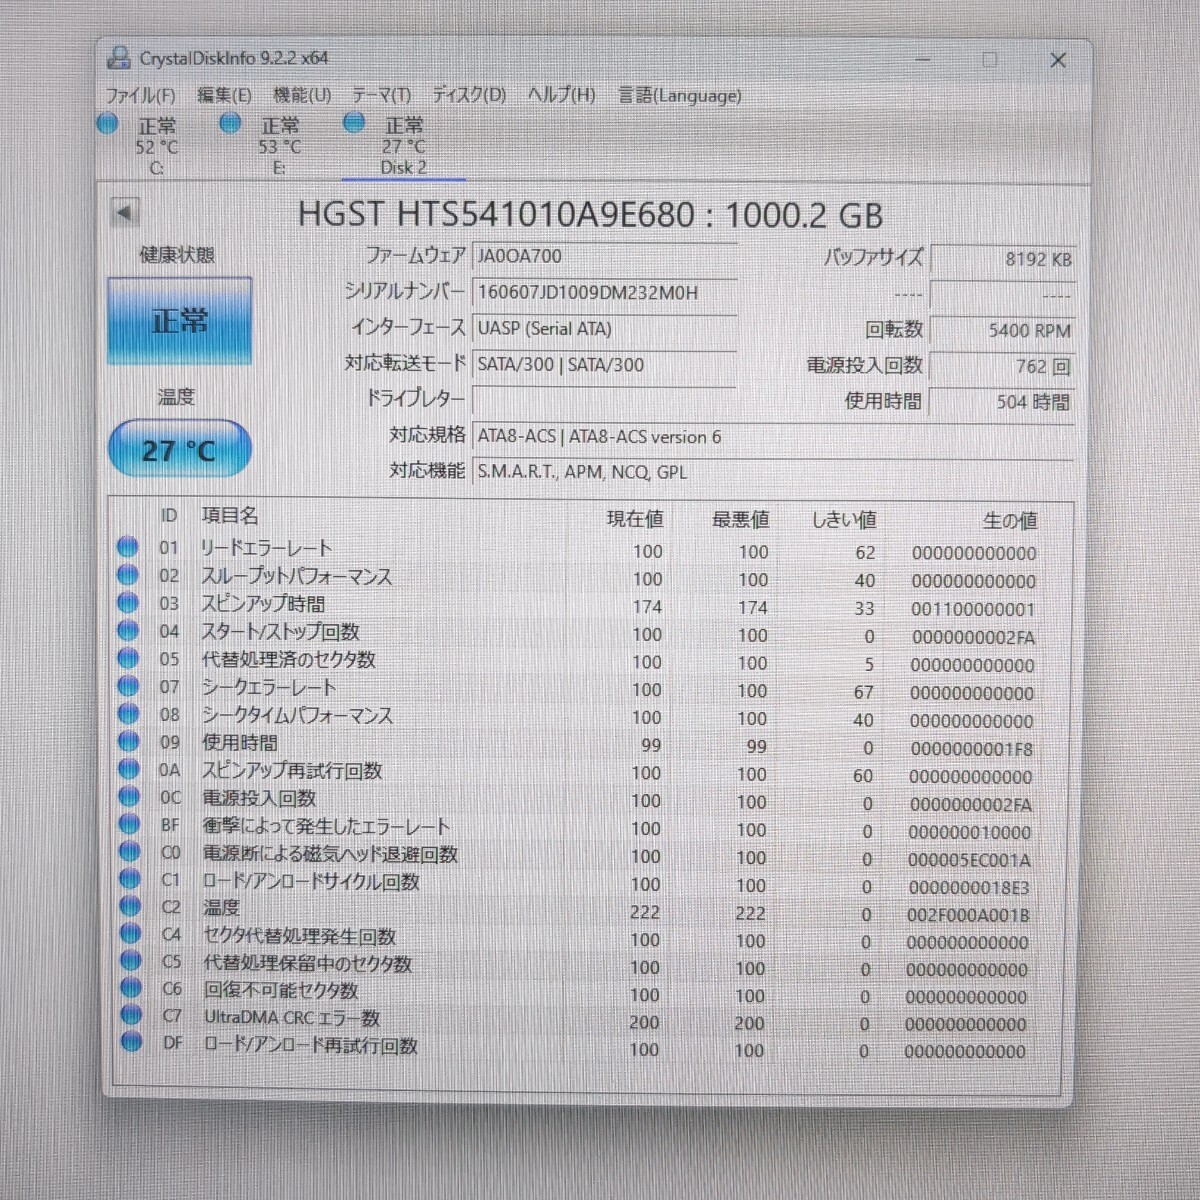Click status icon for attribute 02 スループットパフォーマンス
Screen dimensions: 1200x1200
click(x=127, y=575)
